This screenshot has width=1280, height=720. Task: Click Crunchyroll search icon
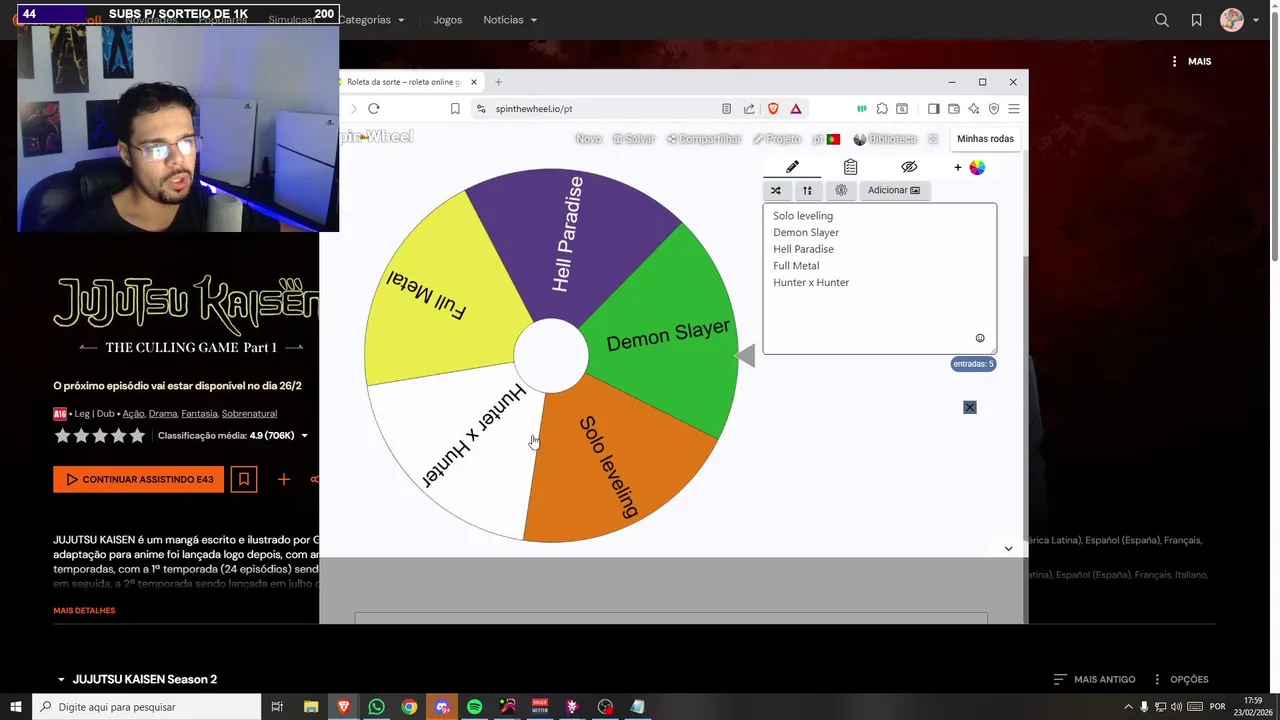[1162, 20]
